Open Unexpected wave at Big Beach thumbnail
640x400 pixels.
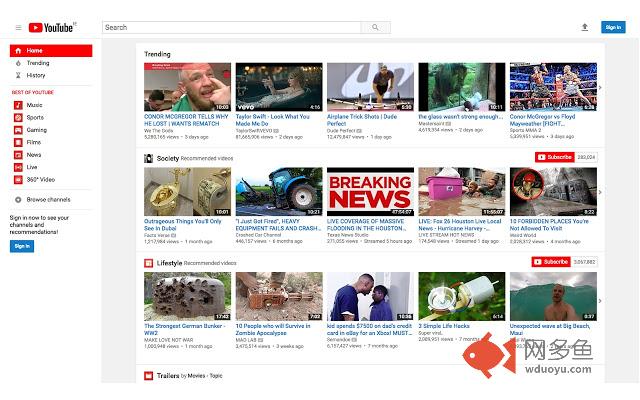(553, 296)
